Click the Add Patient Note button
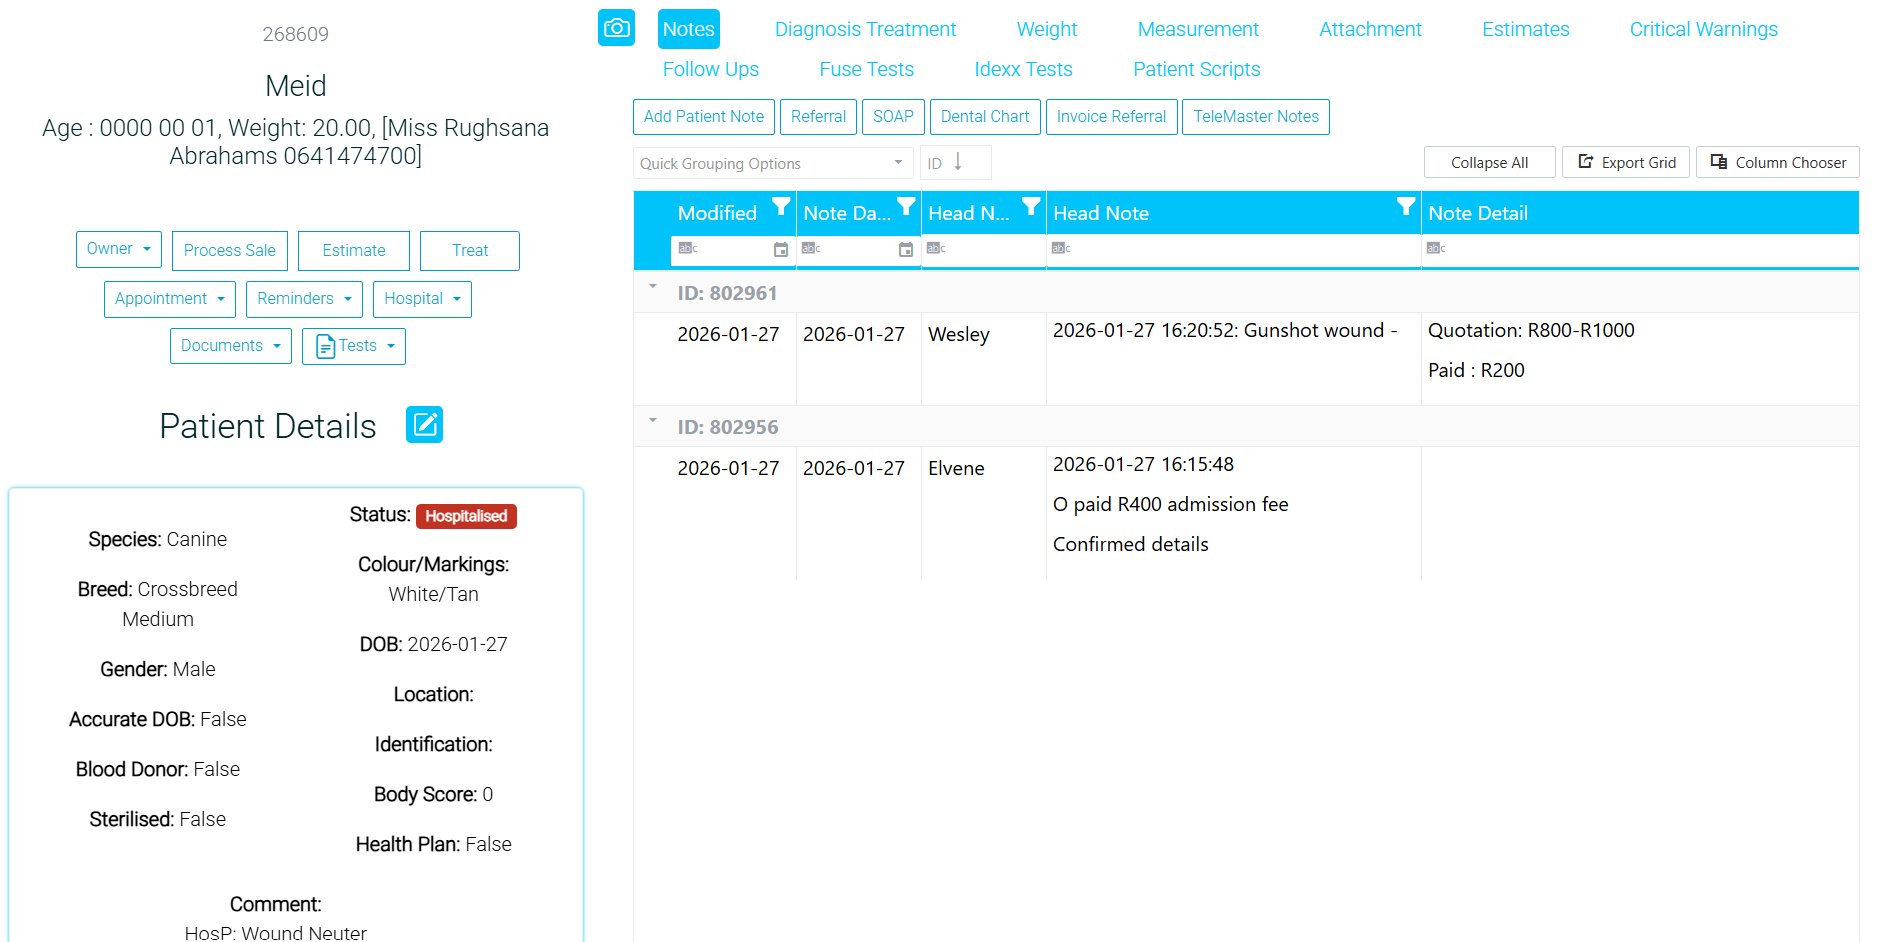The width and height of the screenshot is (1877, 942). tap(704, 117)
